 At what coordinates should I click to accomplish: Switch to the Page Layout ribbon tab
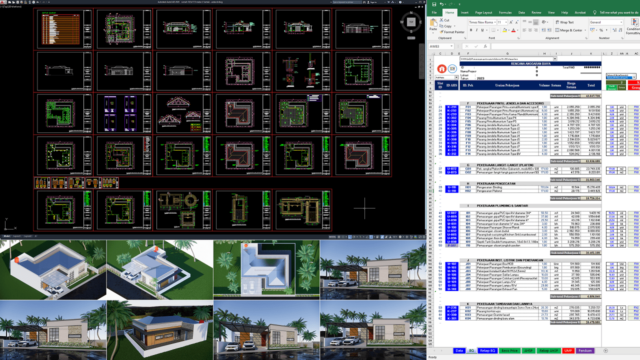(x=484, y=13)
